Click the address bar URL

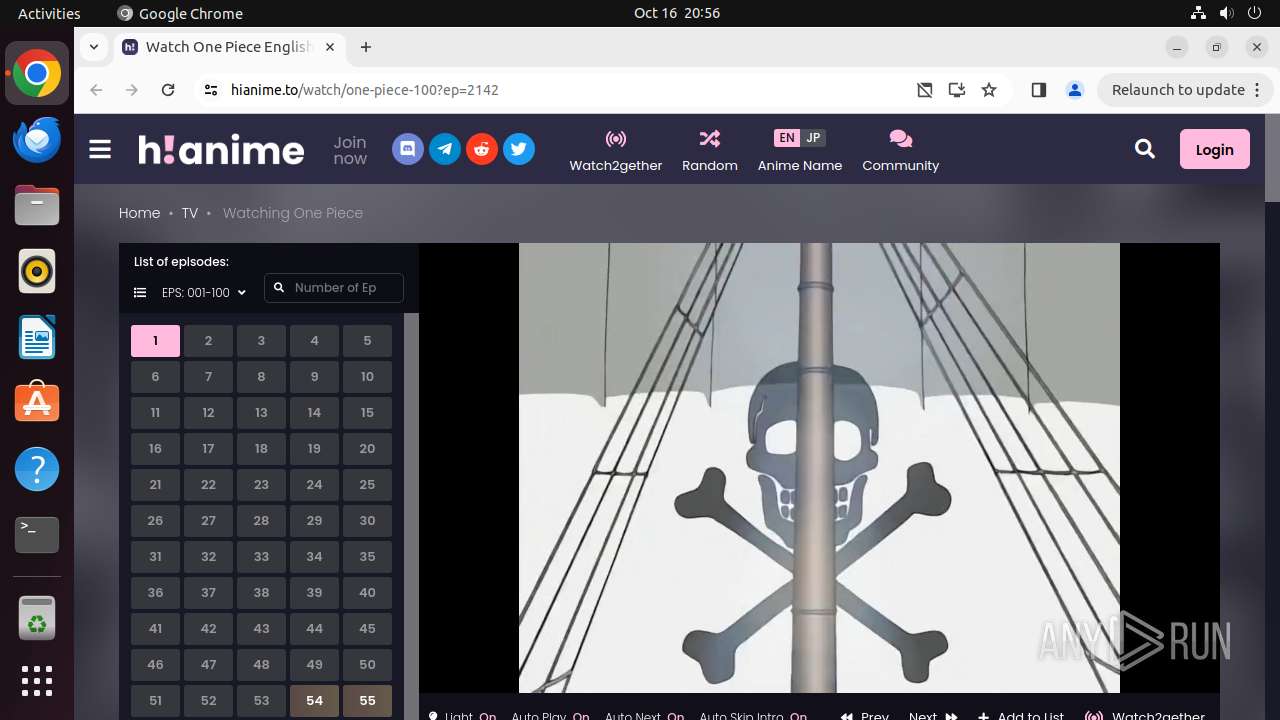tap(364, 90)
